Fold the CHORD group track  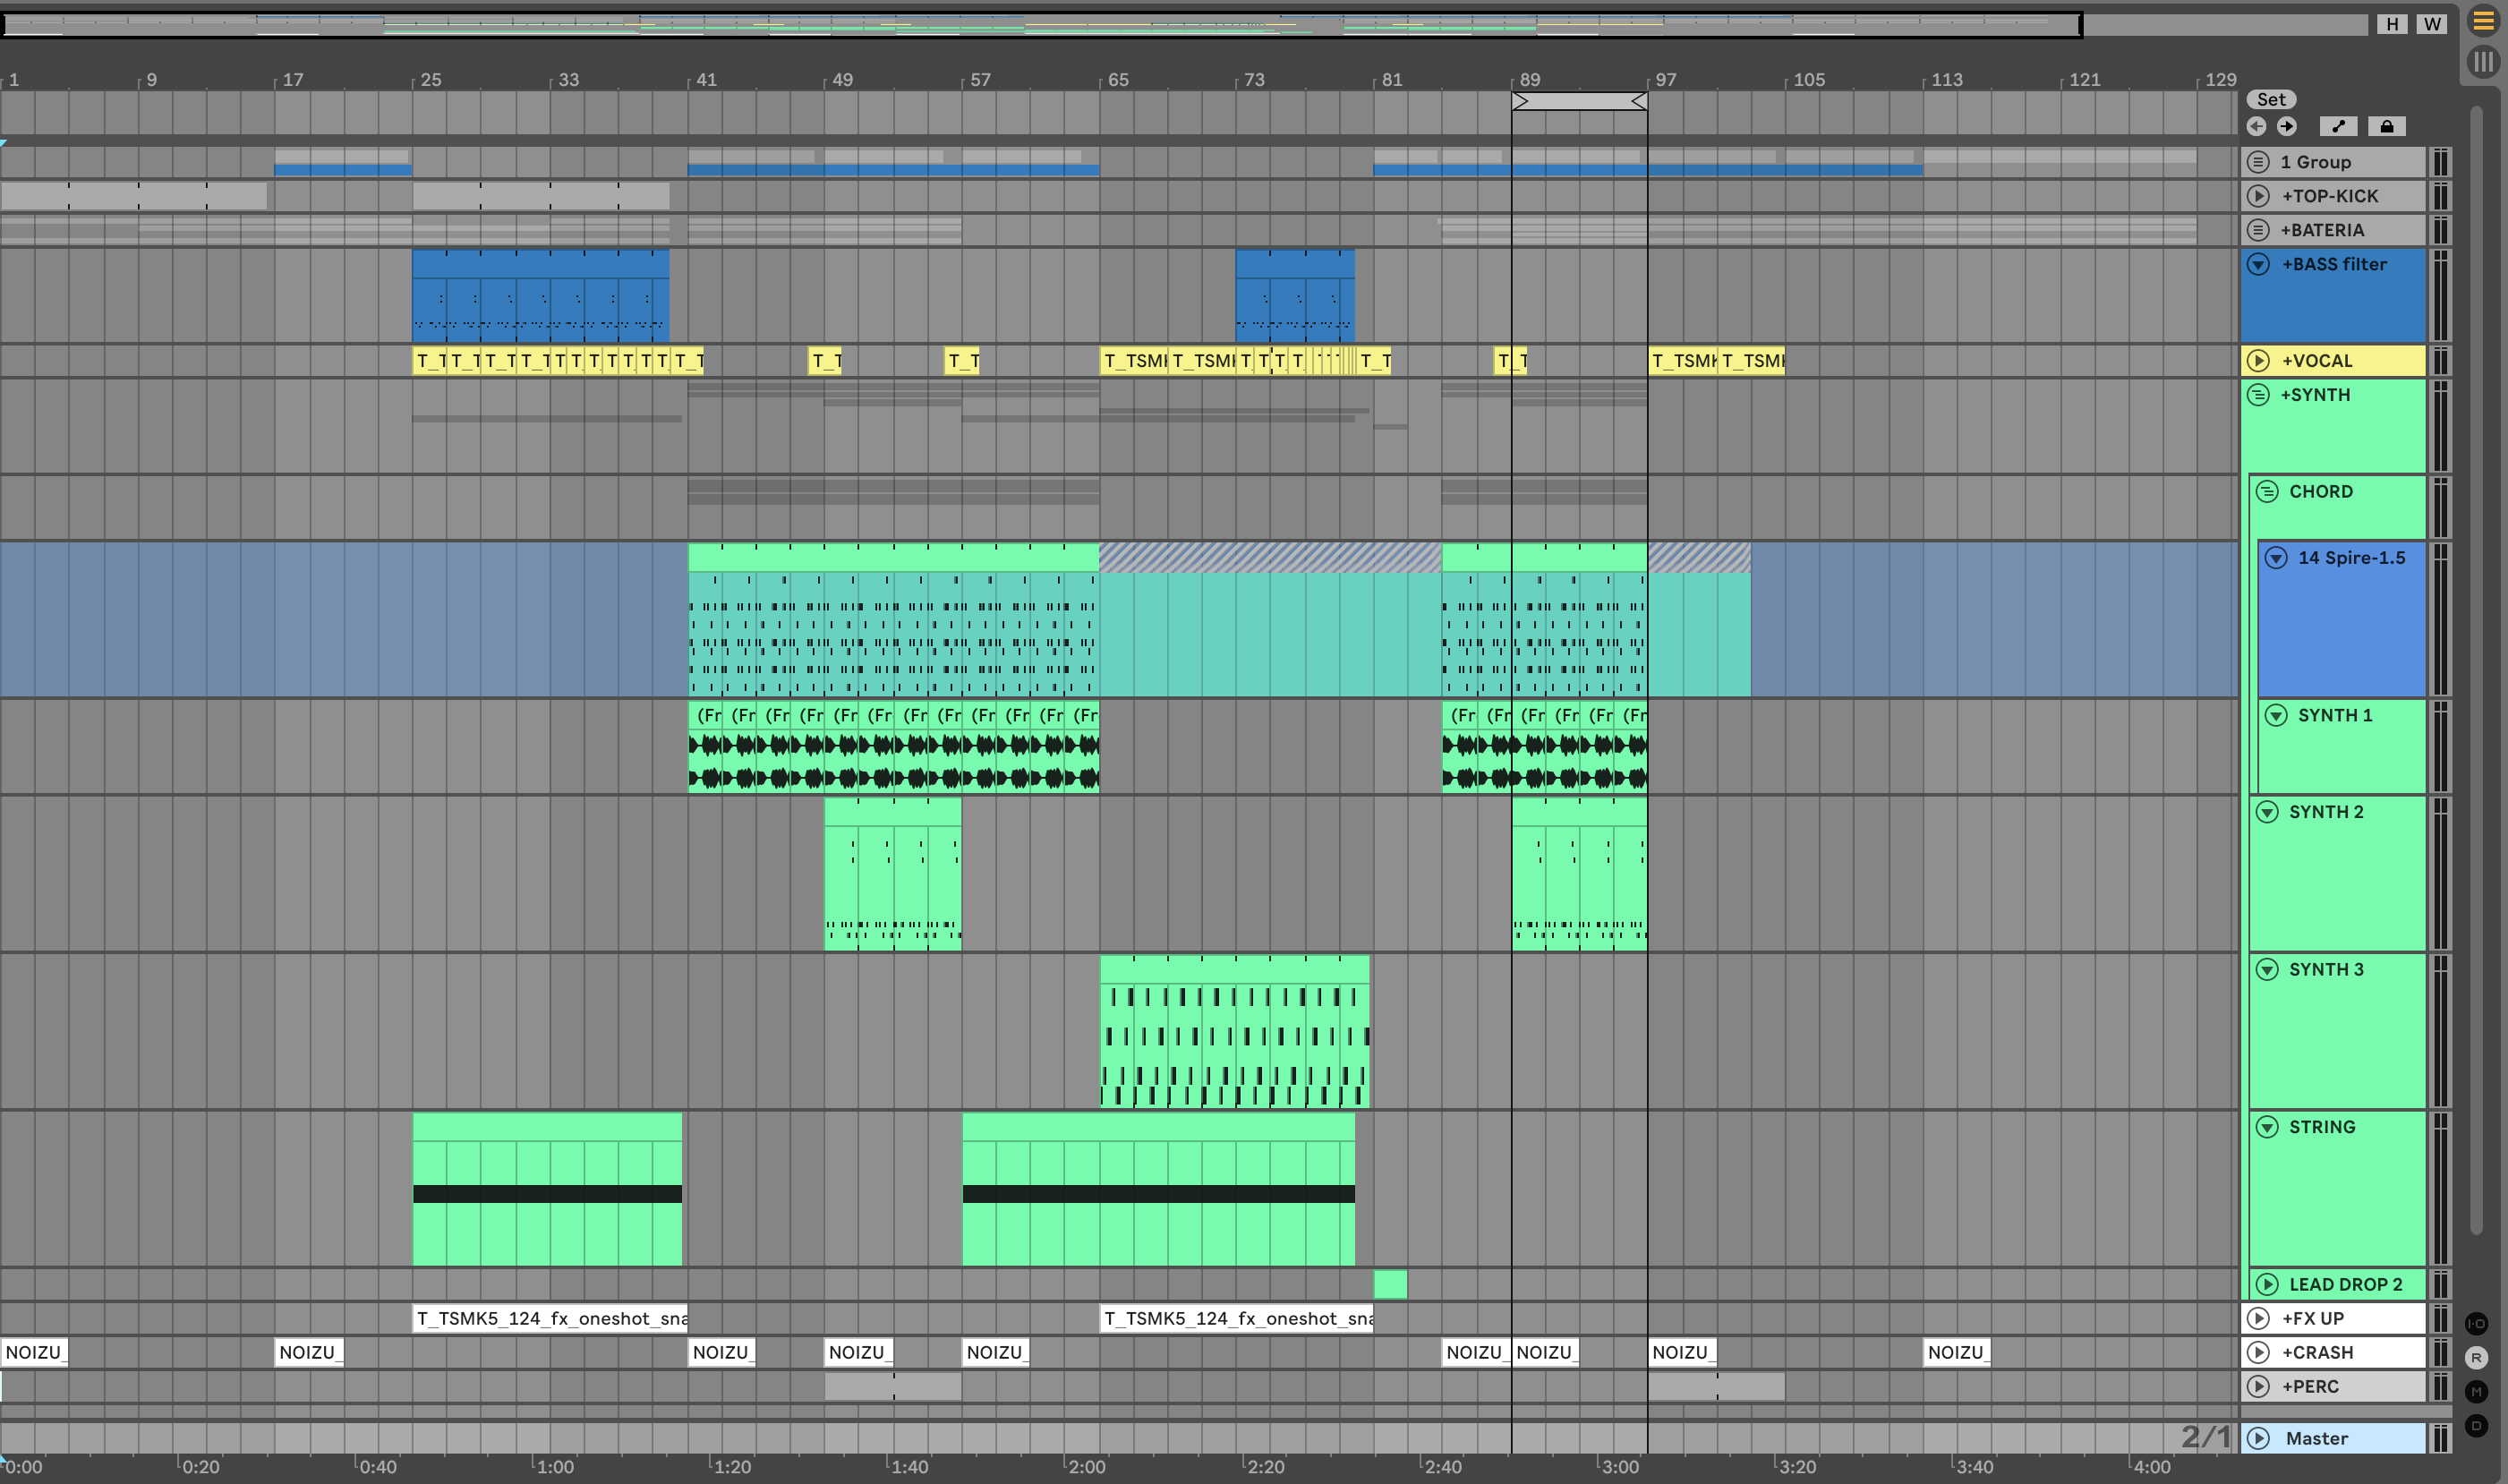pos(2267,492)
